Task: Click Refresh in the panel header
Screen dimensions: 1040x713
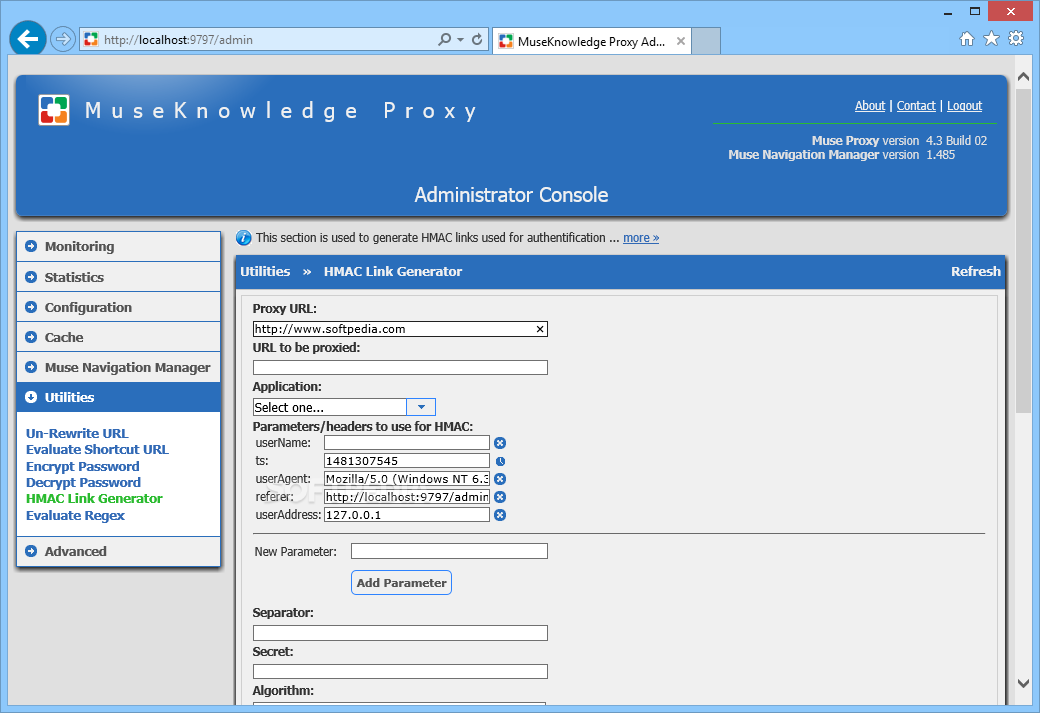Action: click(976, 271)
